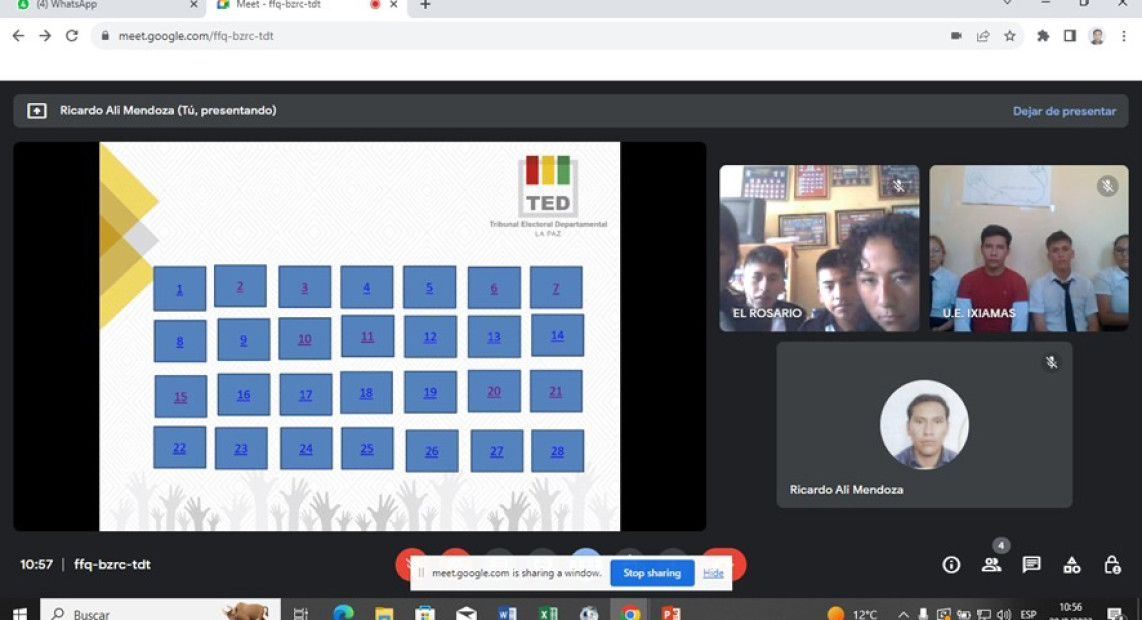Open the participants panel showing 4 people
This screenshot has width=1142, height=620.
coord(991,564)
